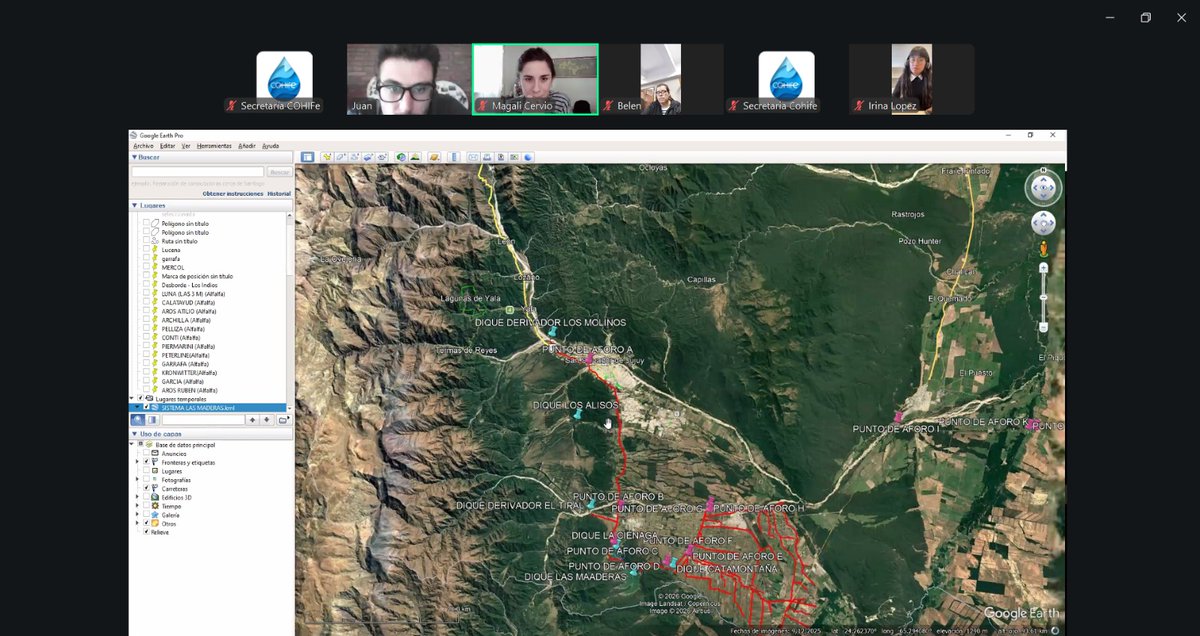Click the move joystick hand control

click(x=1043, y=222)
